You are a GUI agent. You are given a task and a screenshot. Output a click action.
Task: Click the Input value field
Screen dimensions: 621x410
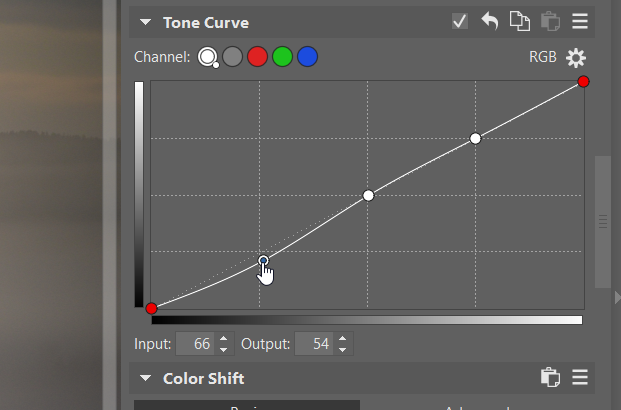196,344
